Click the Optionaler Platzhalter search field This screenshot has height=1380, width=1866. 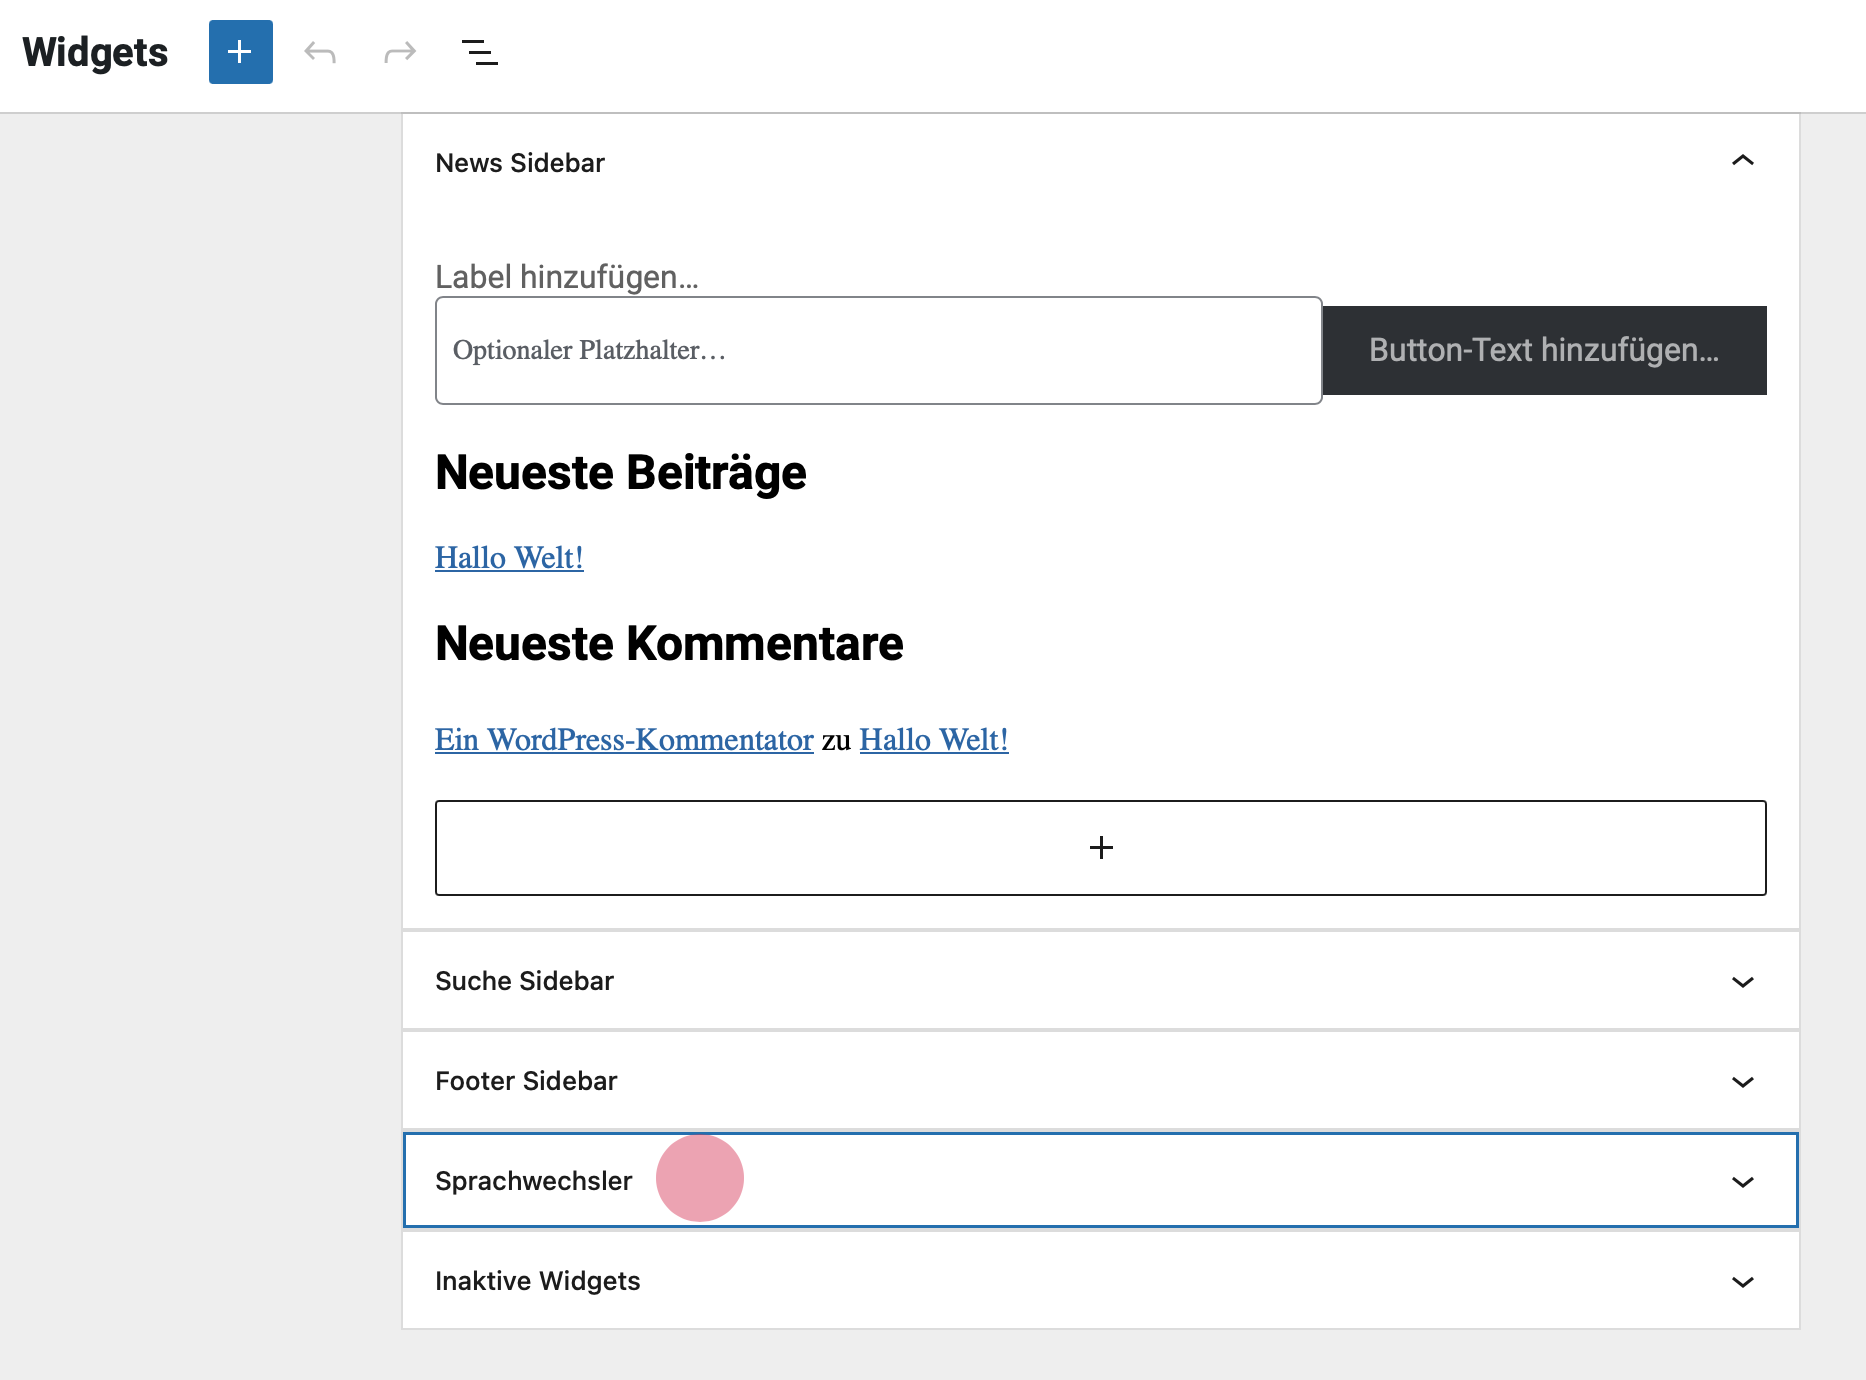tap(878, 351)
